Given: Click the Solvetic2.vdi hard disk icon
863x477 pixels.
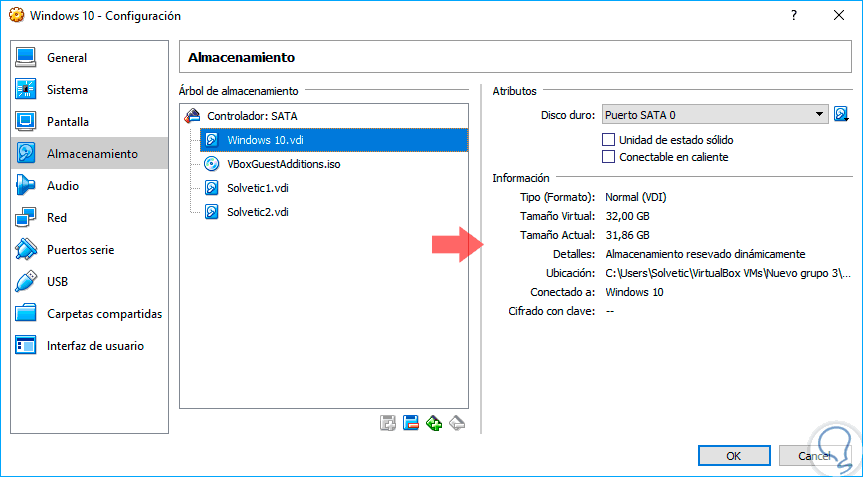Looking at the screenshot, I should [211, 211].
